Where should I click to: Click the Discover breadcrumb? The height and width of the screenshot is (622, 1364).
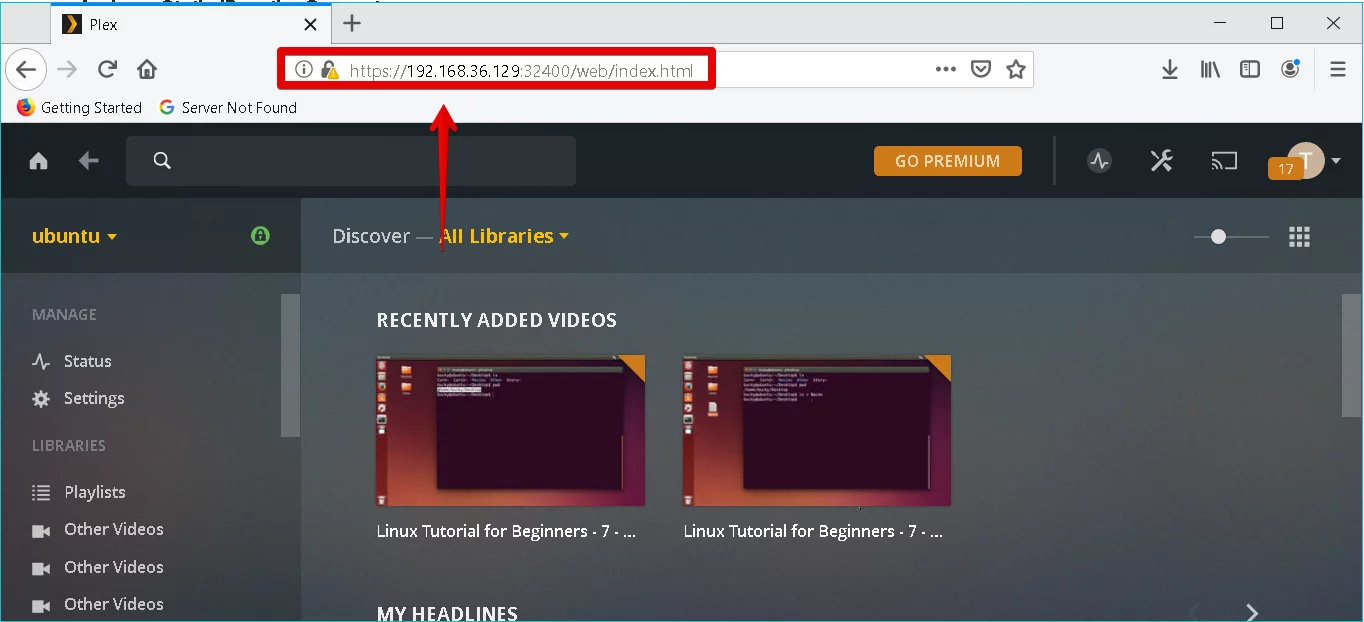371,236
